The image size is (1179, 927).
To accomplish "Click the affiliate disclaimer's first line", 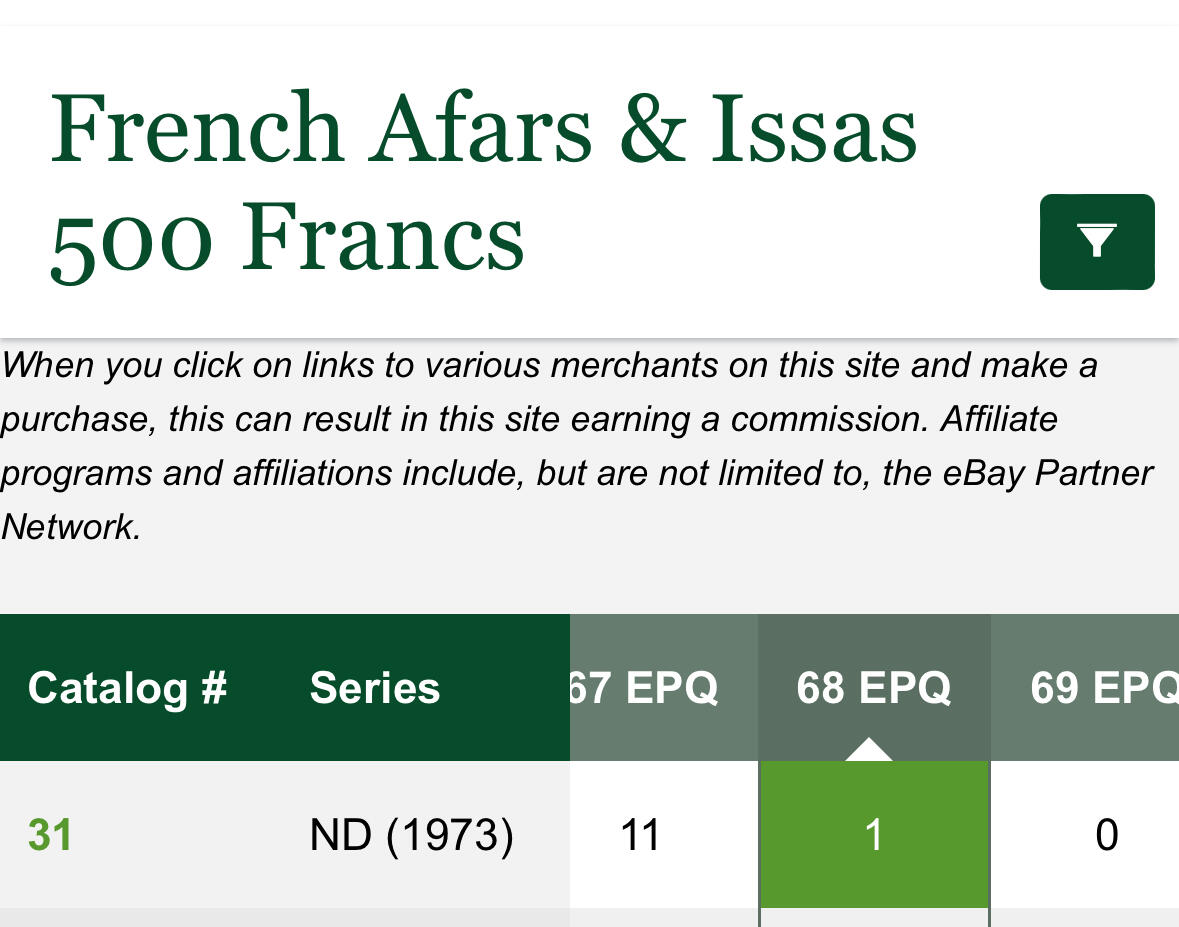I will 549,365.
